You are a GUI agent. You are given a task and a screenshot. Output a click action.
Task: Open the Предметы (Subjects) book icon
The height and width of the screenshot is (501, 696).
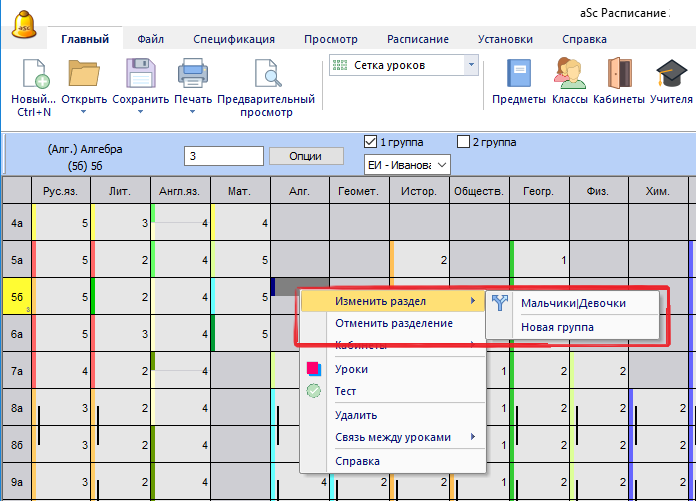[519, 74]
